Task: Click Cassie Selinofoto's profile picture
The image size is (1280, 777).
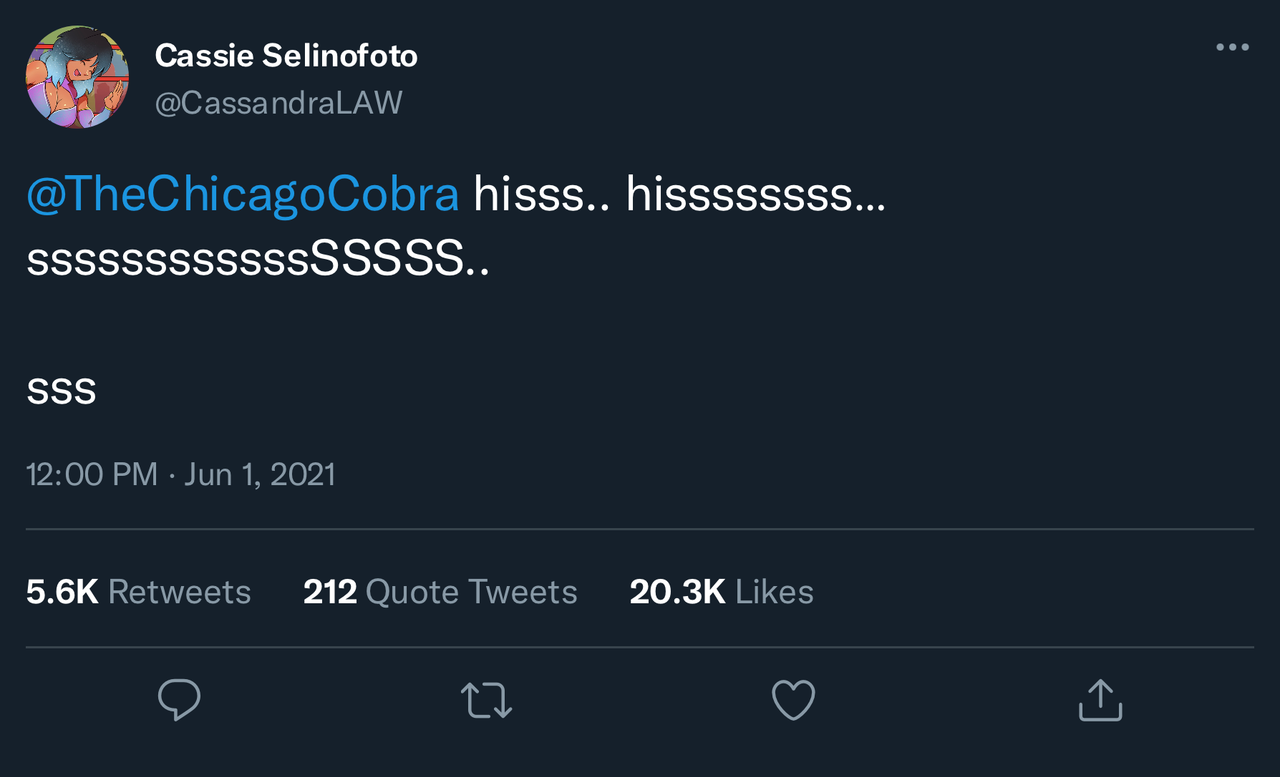Action: pyautogui.click(x=77, y=77)
